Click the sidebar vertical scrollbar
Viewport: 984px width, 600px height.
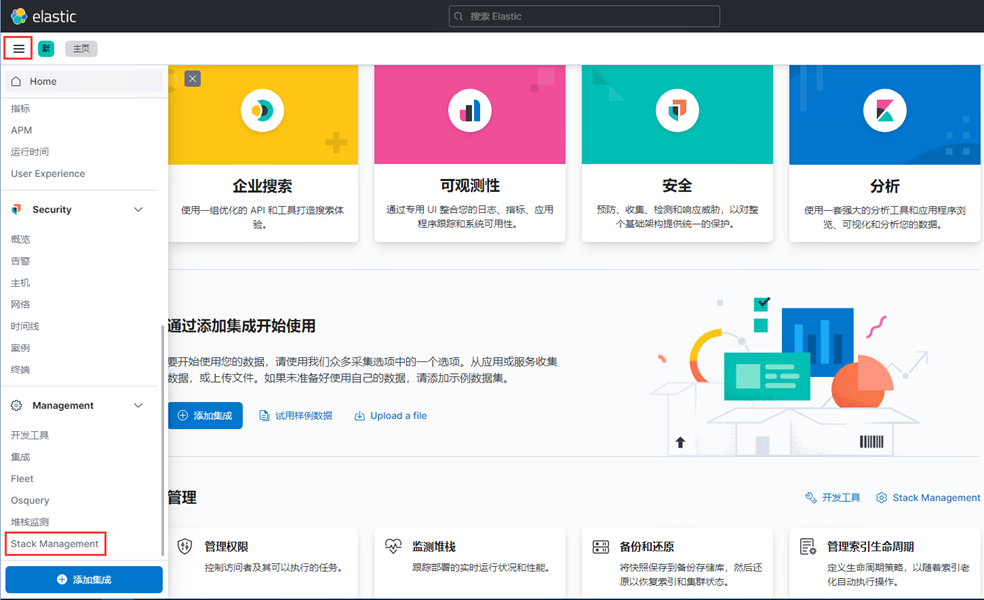coord(163,439)
